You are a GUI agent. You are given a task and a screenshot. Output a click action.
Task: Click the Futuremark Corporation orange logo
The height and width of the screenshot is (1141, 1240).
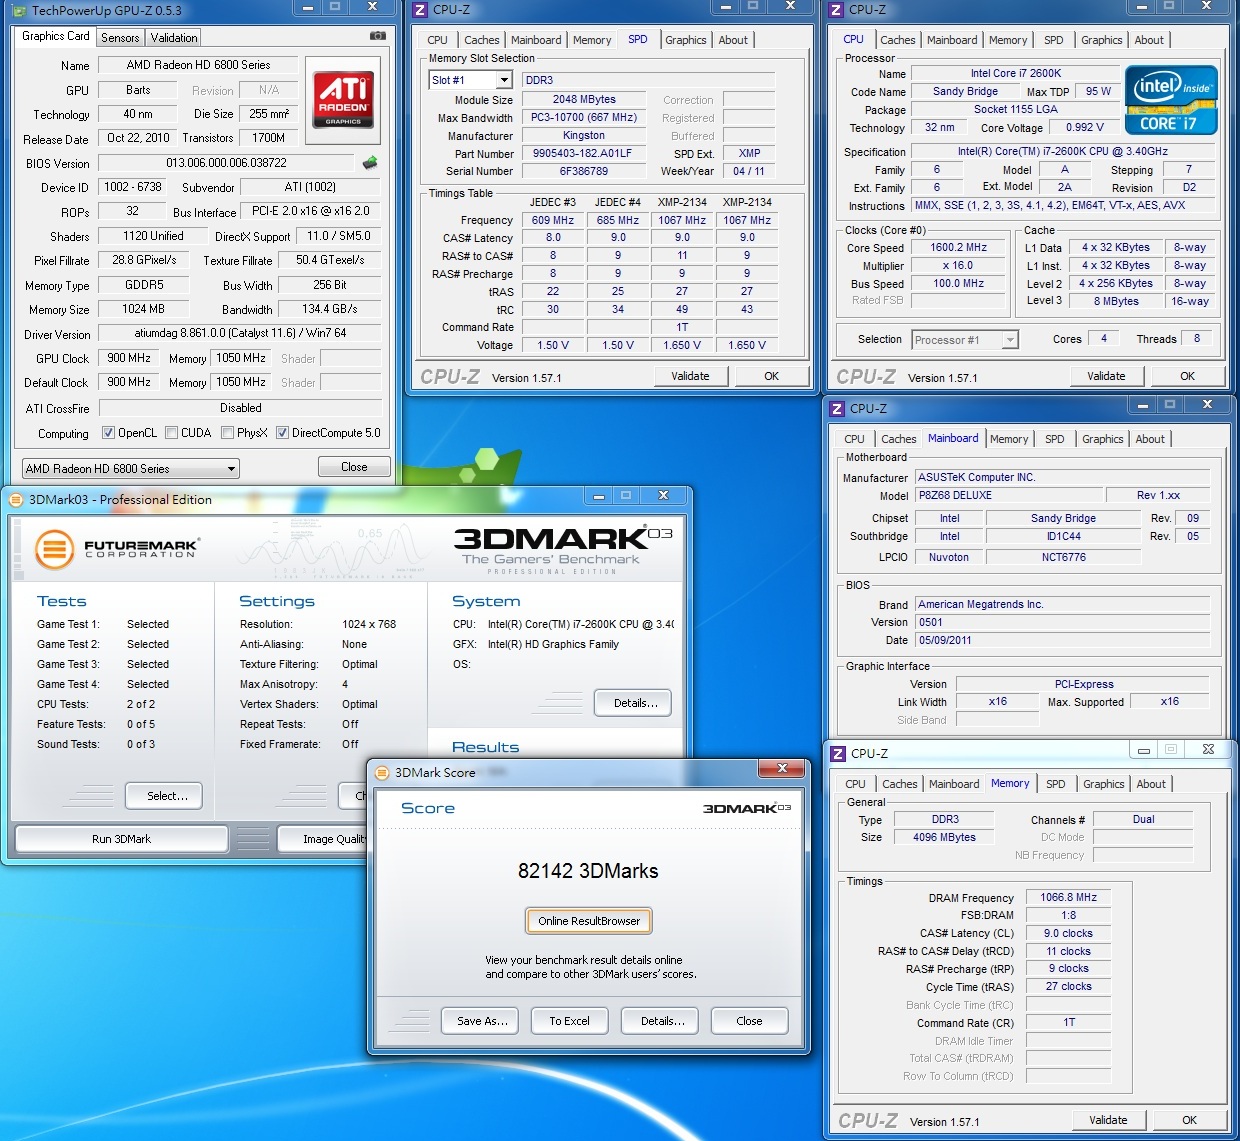pos(55,549)
